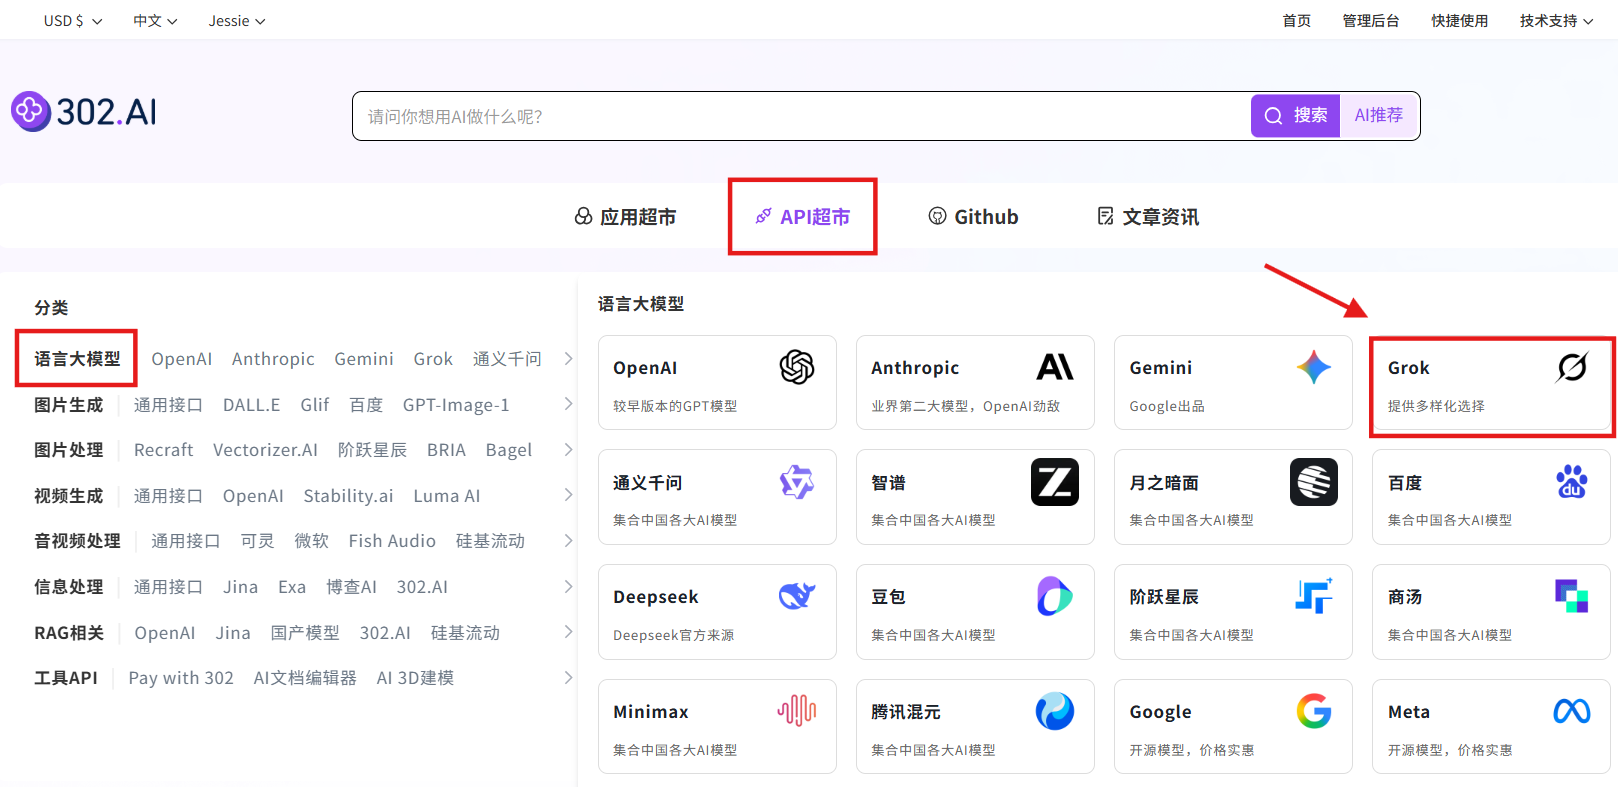
Task: Open 管理后台 in top navigation
Action: click(x=1370, y=21)
